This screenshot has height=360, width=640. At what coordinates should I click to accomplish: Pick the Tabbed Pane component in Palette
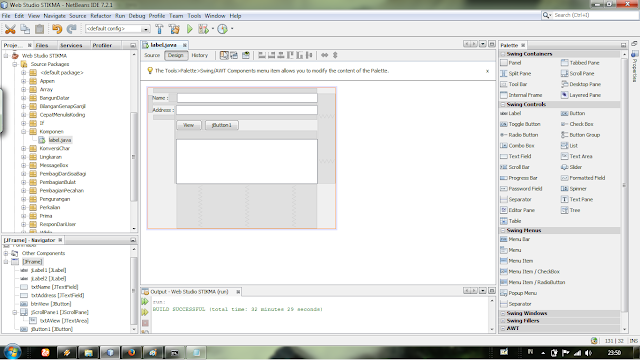[580, 63]
